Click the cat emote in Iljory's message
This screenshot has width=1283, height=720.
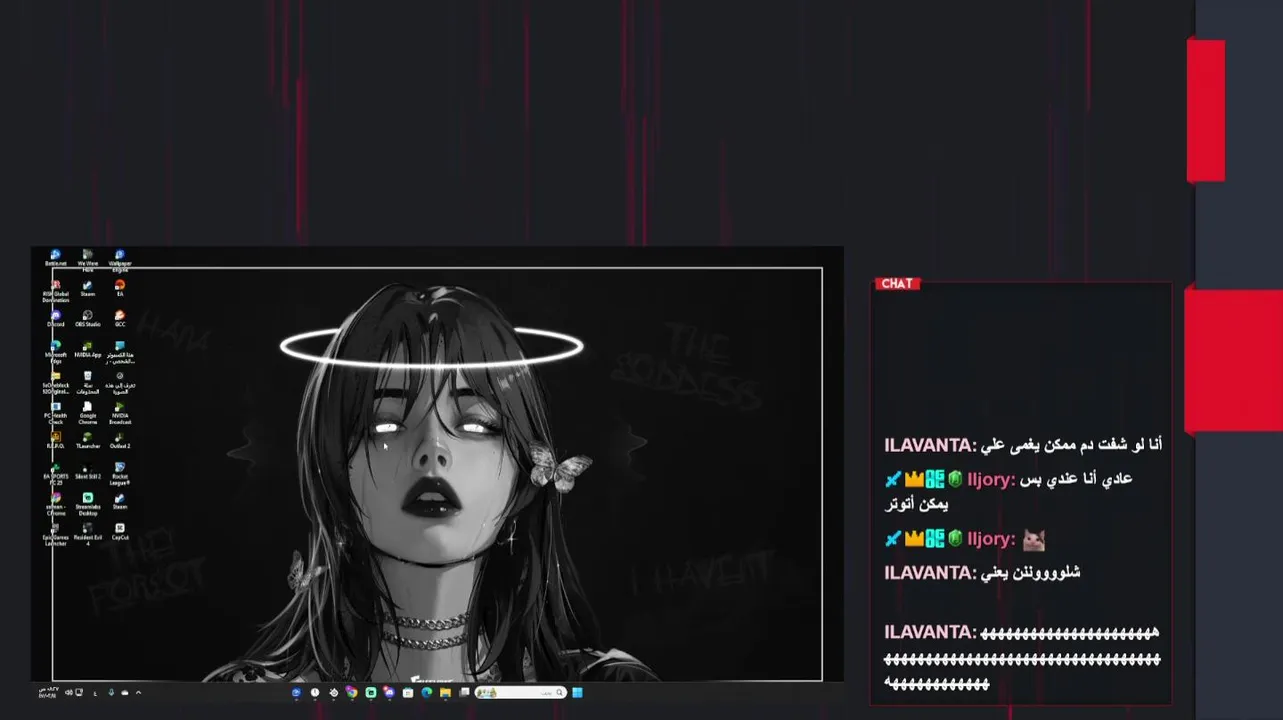1033,540
